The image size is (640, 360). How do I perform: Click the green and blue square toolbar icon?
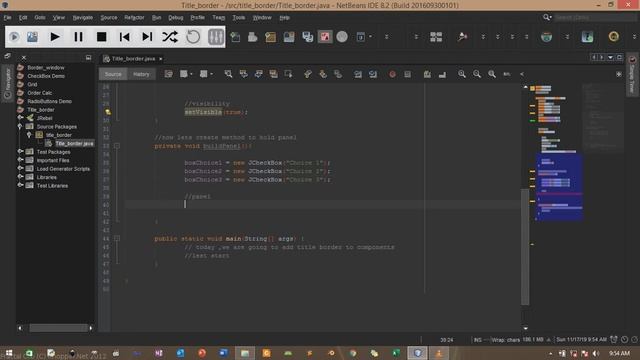pos(587,37)
